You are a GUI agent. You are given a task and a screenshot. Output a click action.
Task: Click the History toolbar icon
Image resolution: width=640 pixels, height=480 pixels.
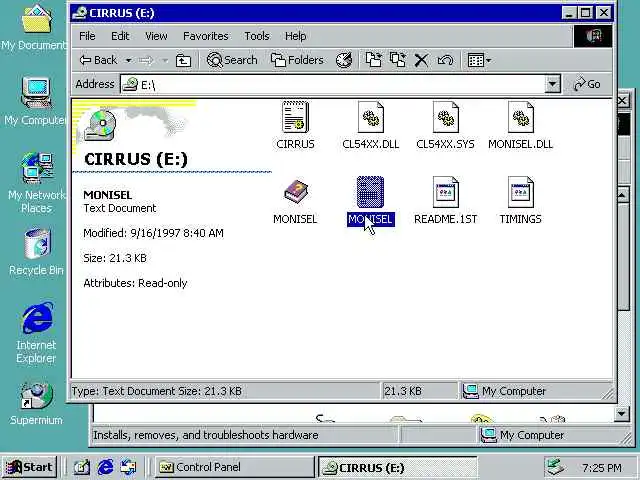pos(344,60)
